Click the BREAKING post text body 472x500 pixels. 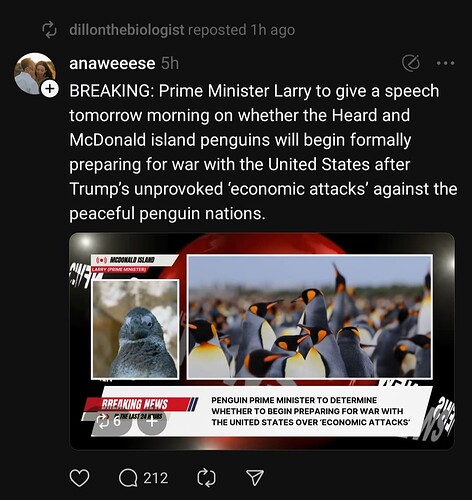point(263,152)
